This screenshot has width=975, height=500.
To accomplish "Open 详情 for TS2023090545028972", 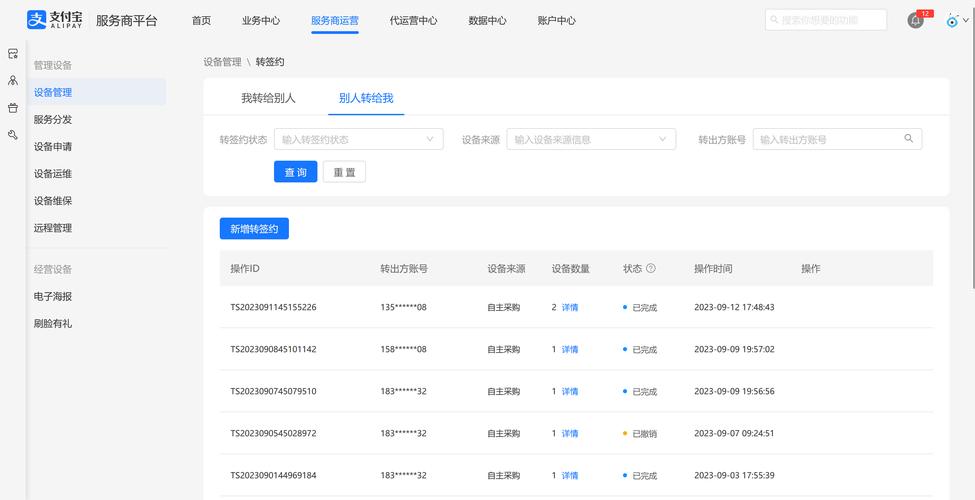I will click(x=570, y=433).
